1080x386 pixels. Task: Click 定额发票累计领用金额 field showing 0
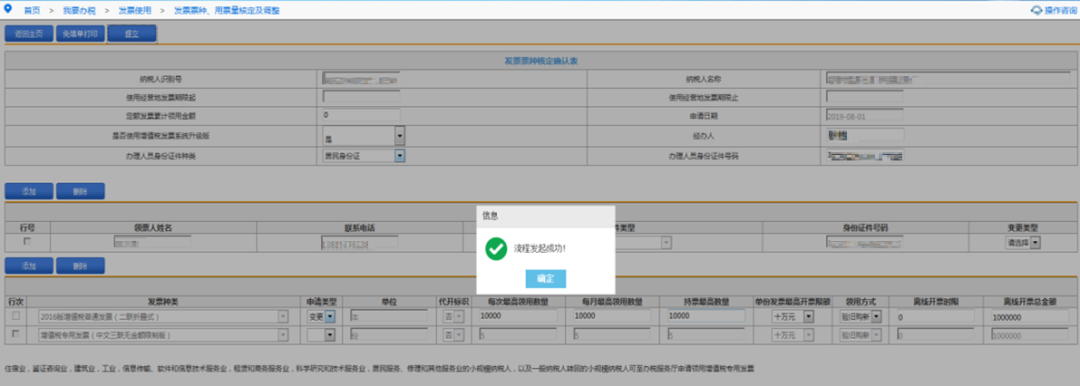[361, 116]
